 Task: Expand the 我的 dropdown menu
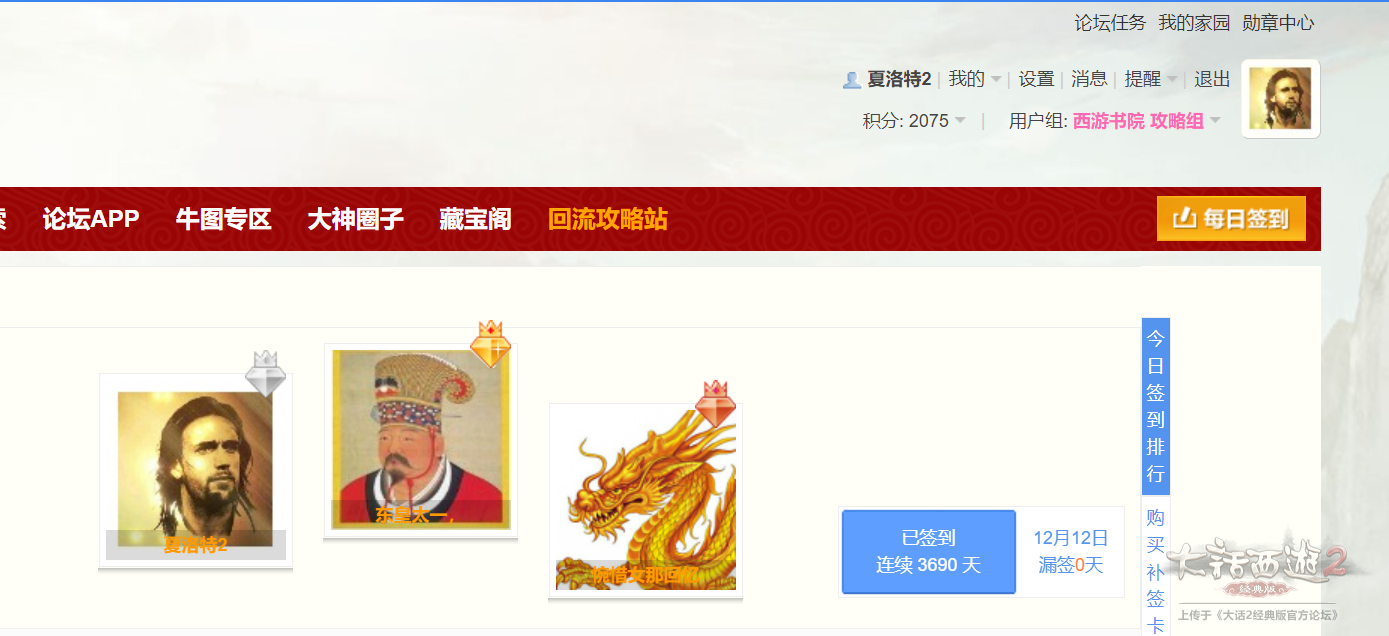pyautogui.click(x=975, y=79)
